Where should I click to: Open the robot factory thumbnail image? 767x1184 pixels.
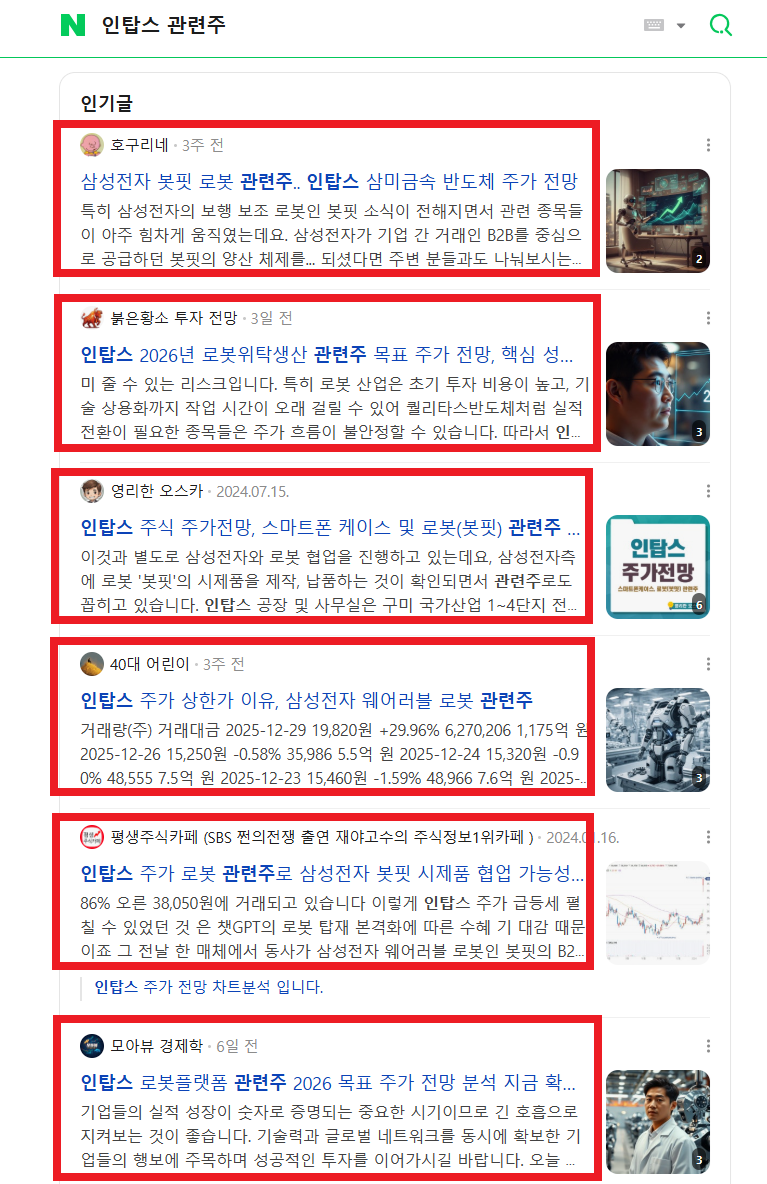tap(658, 740)
